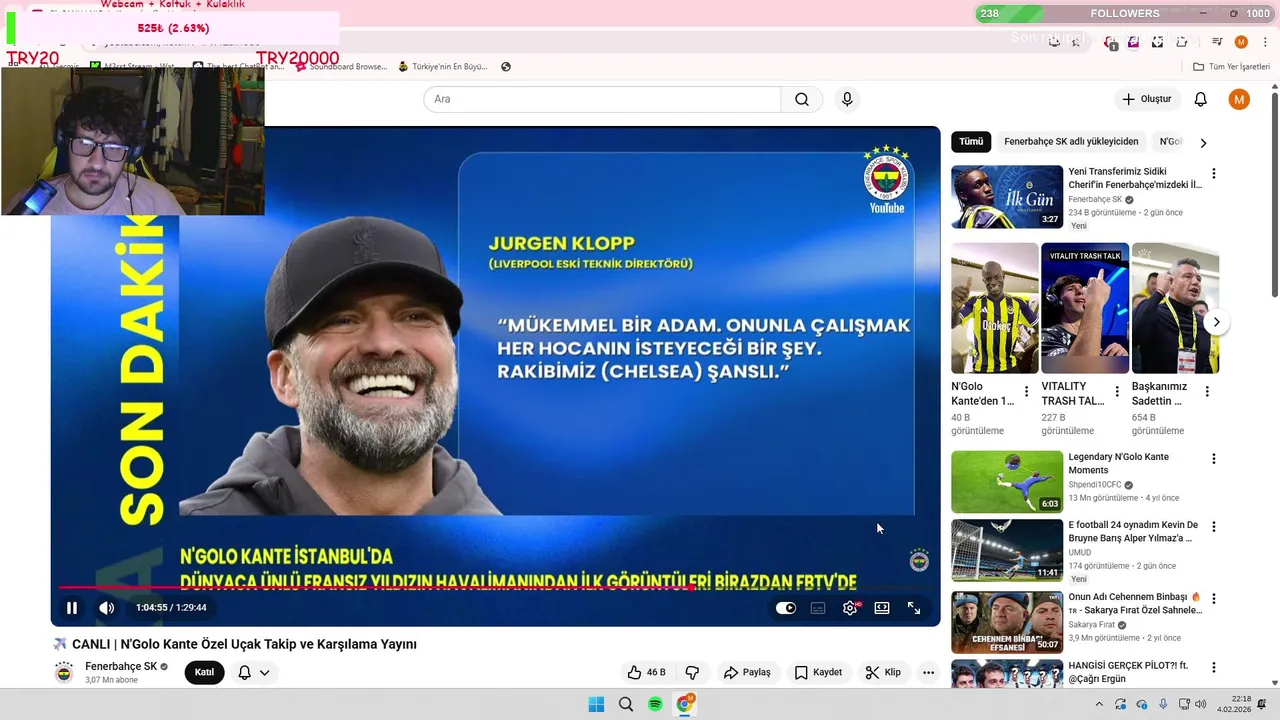
Task: Toggle the autoplay switch in player
Action: pos(786,608)
